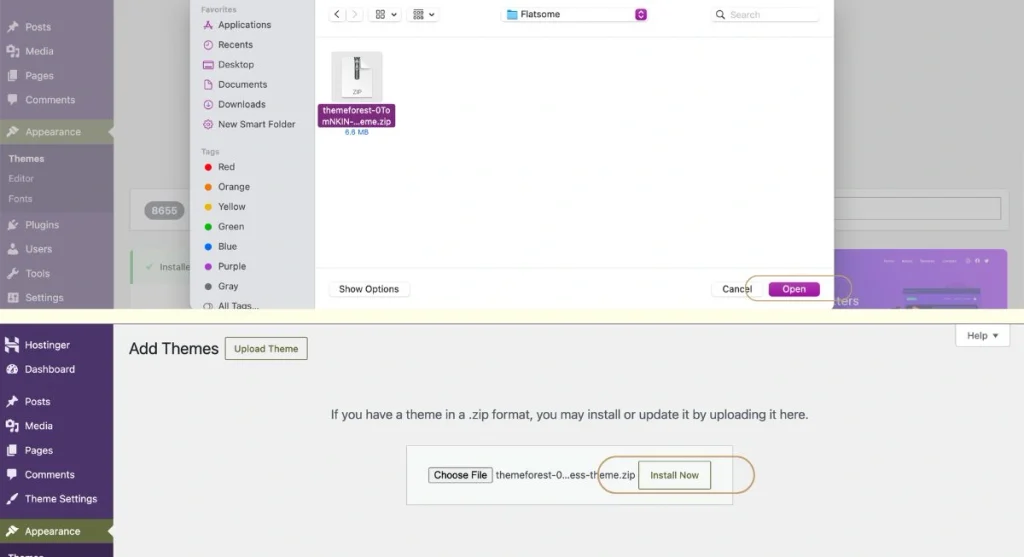Click the purple theme preview thumbnail behind the dialog
Viewport: 1024px width, 557px height.
click(x=921, y=279)
